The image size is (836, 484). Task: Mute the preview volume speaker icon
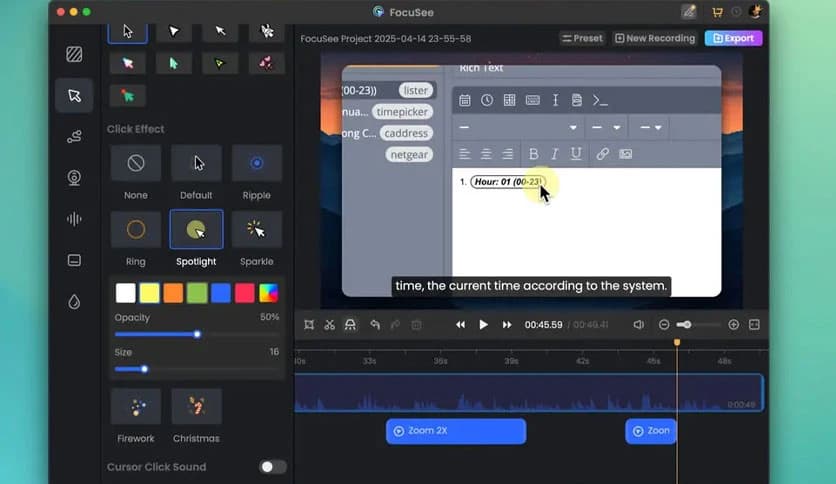[639, 325]
